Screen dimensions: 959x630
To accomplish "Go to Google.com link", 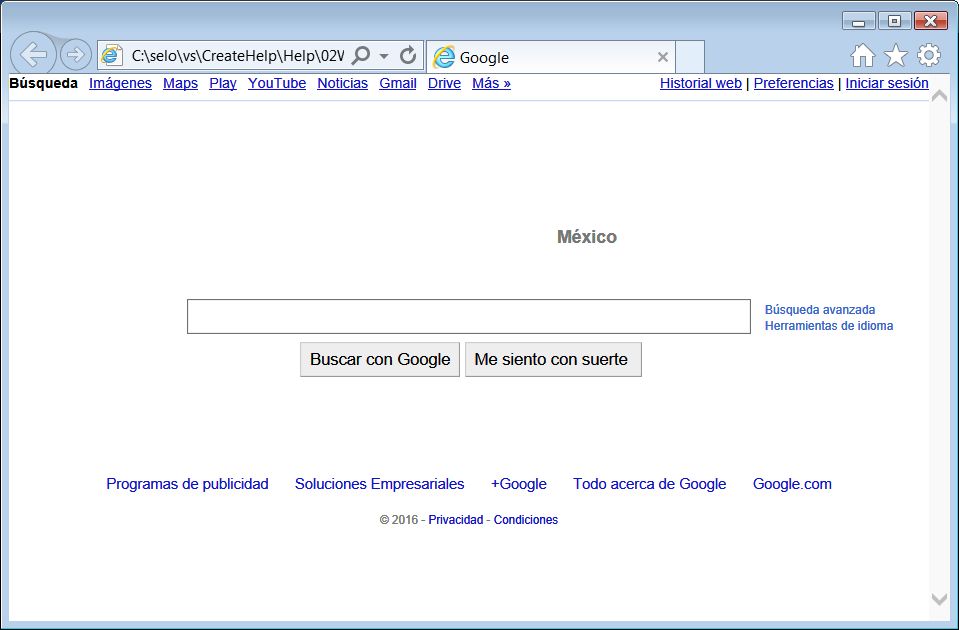I will [x=792, y=484].
